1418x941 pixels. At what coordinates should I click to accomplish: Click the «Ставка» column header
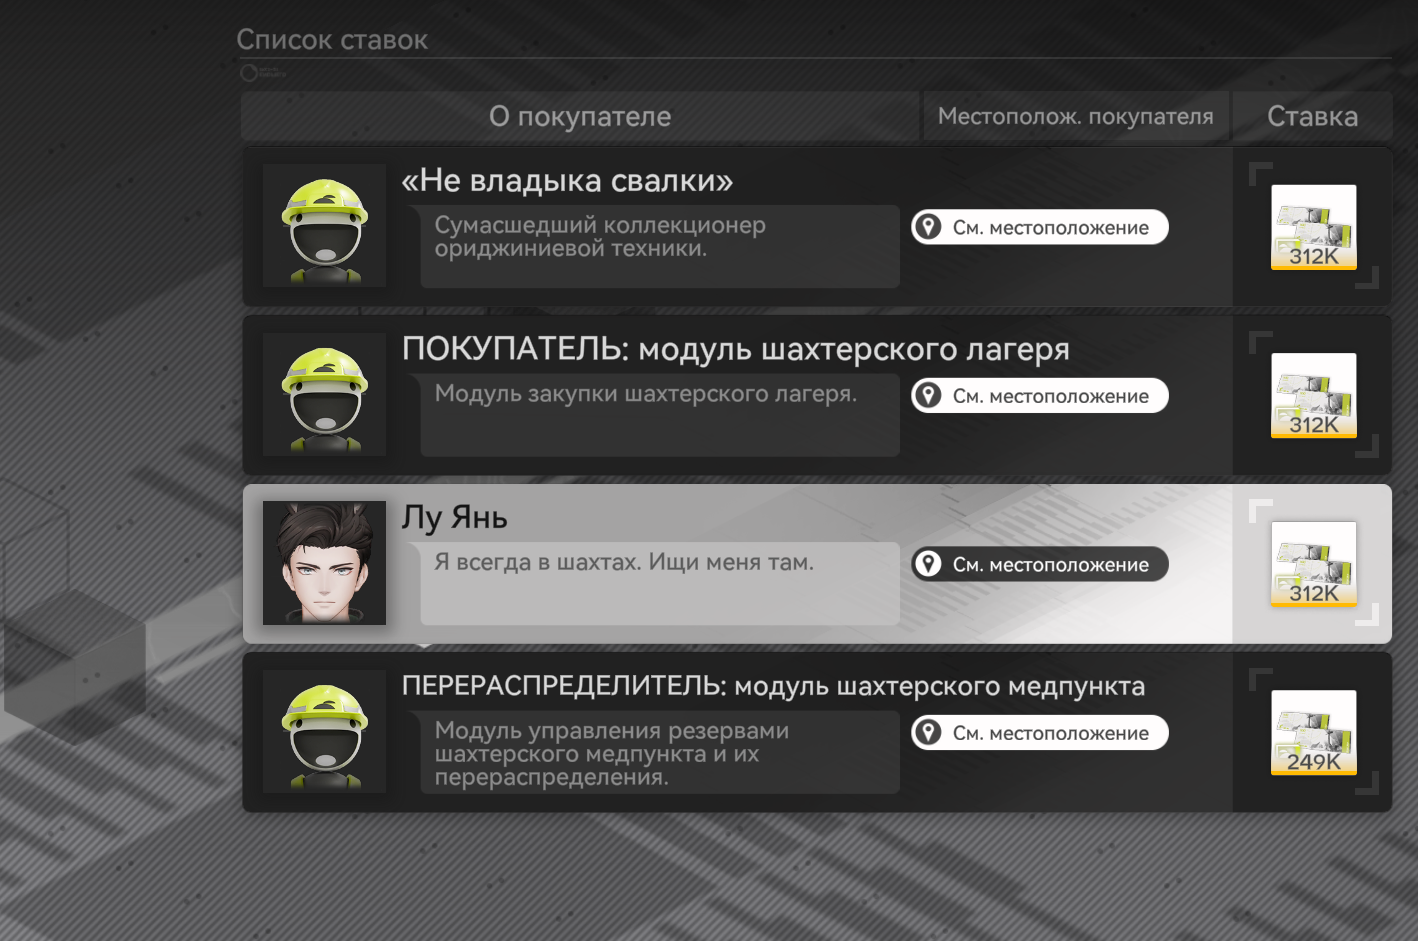(x=1313, y=116)
